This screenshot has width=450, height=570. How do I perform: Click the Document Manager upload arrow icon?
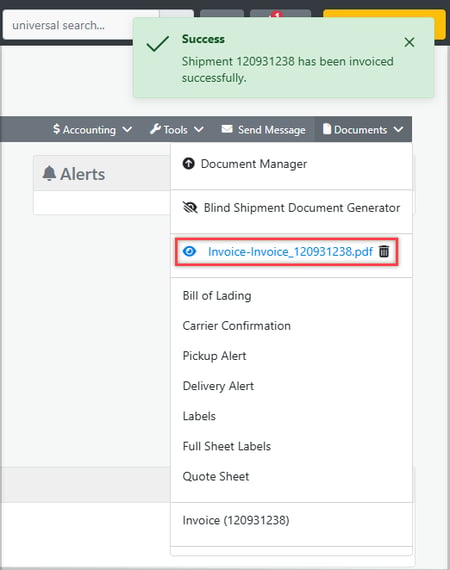point(188,164)
